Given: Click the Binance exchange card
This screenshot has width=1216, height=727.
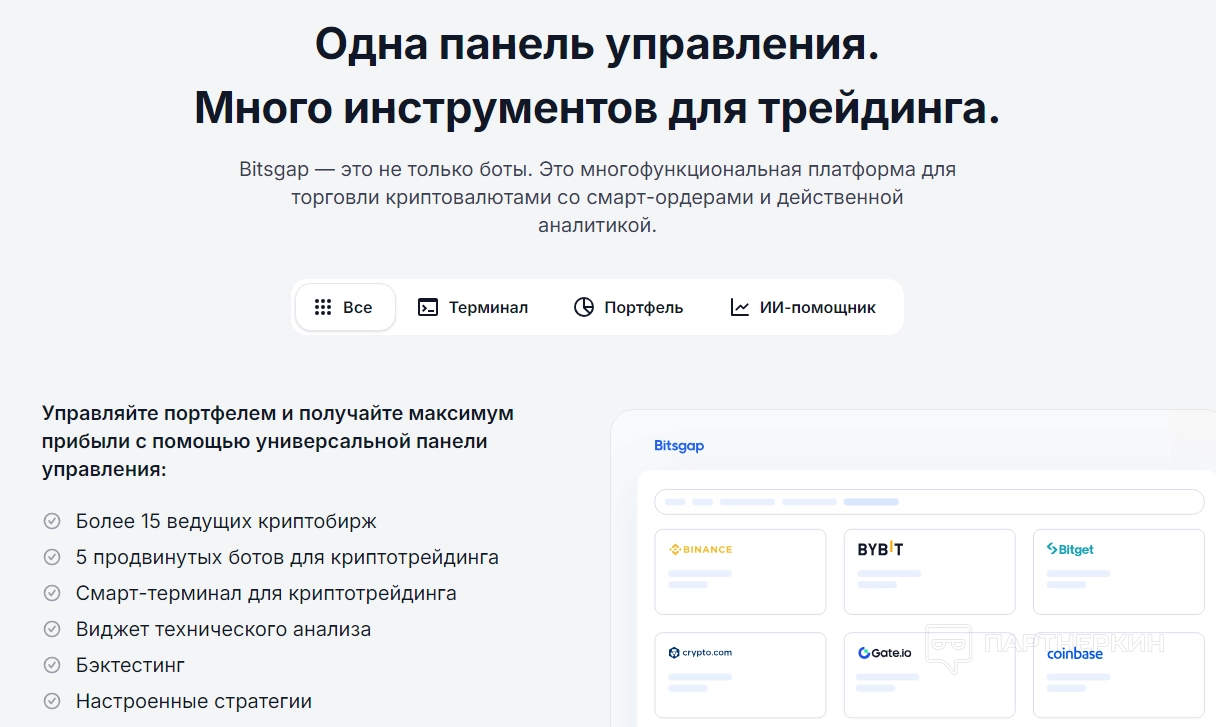Looking at the screenshot, I should tap(740, 571).
